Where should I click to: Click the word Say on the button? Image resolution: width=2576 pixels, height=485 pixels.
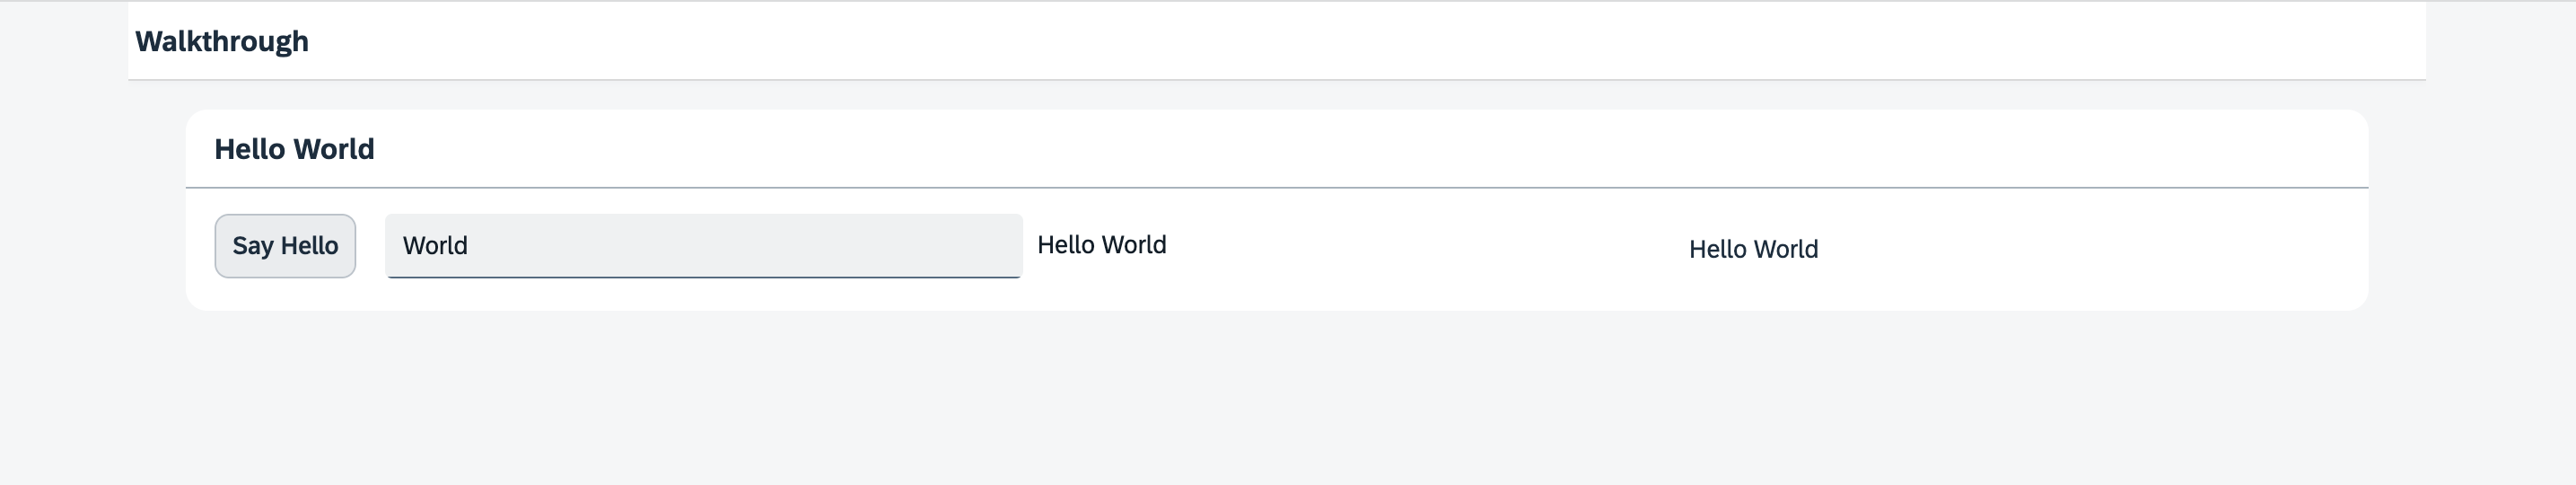coord(253,246)
